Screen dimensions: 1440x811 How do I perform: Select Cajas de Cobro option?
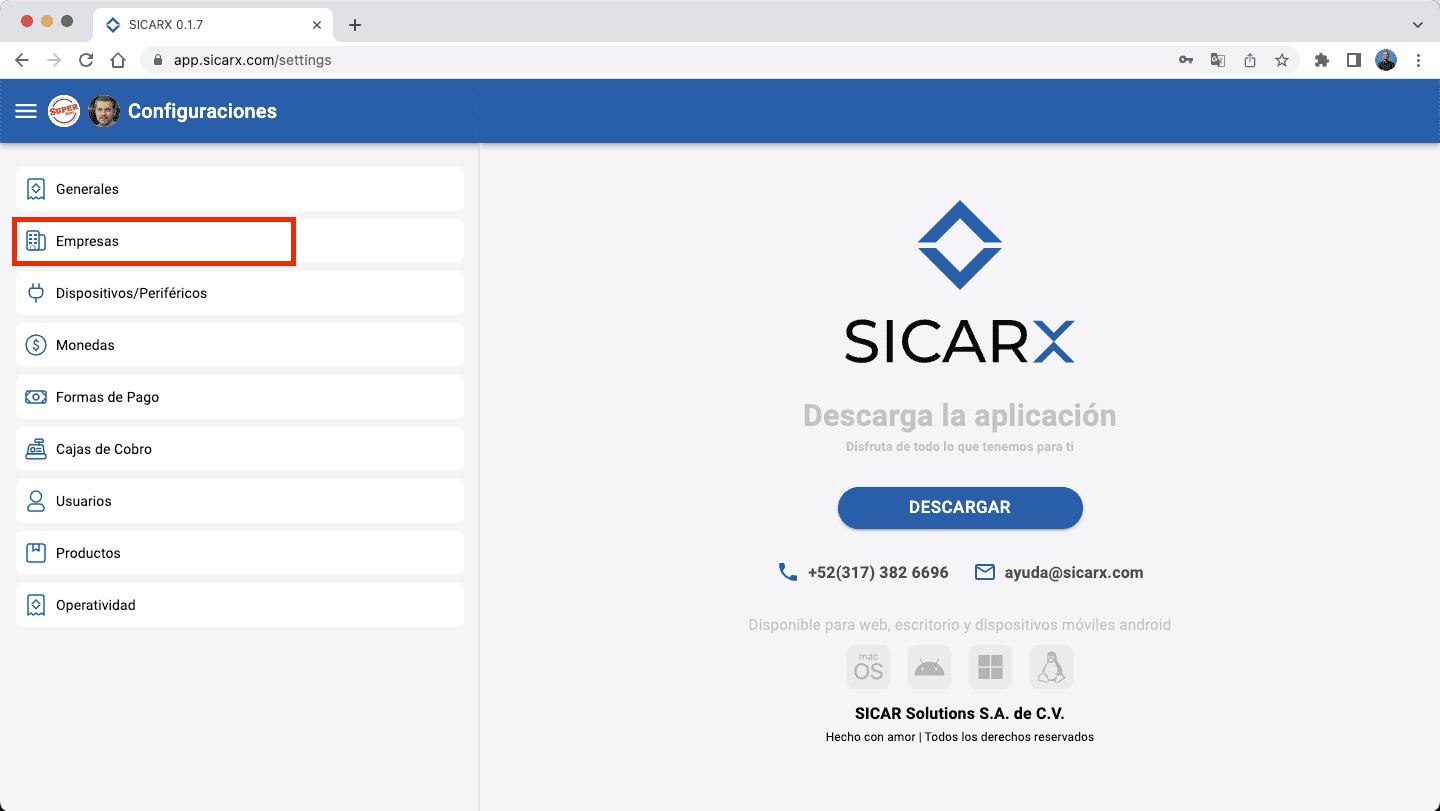tap(240, 449)
